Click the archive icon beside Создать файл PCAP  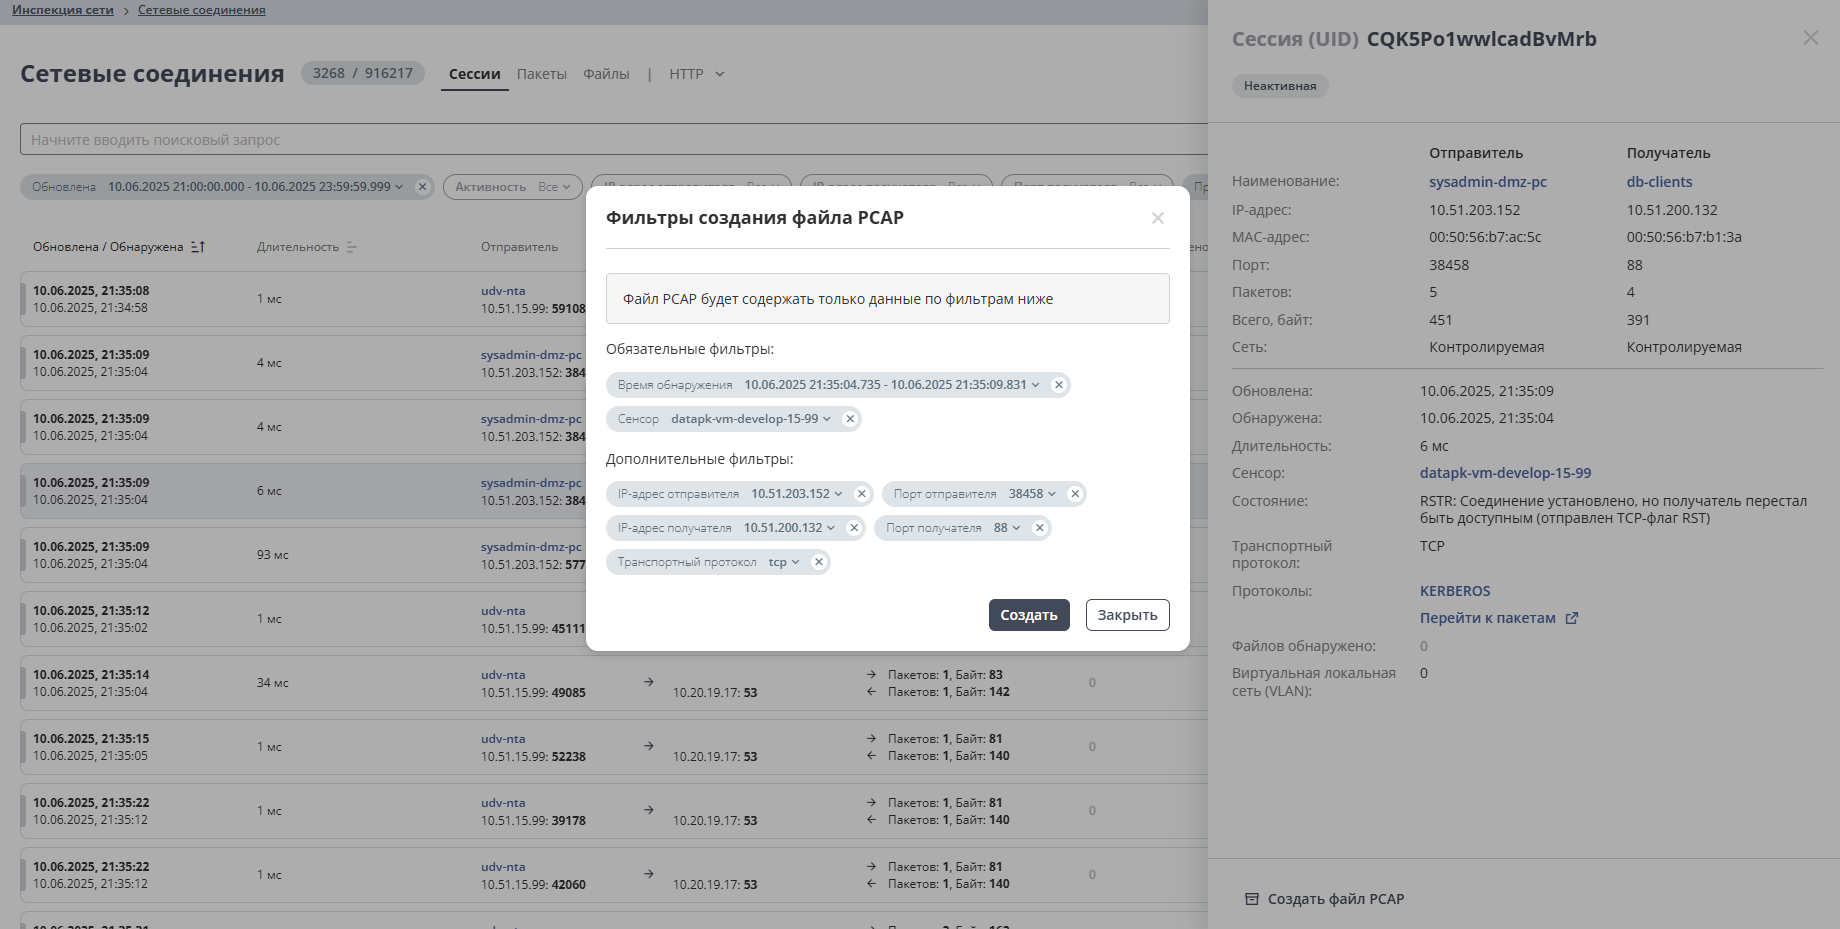[1252, 899]
